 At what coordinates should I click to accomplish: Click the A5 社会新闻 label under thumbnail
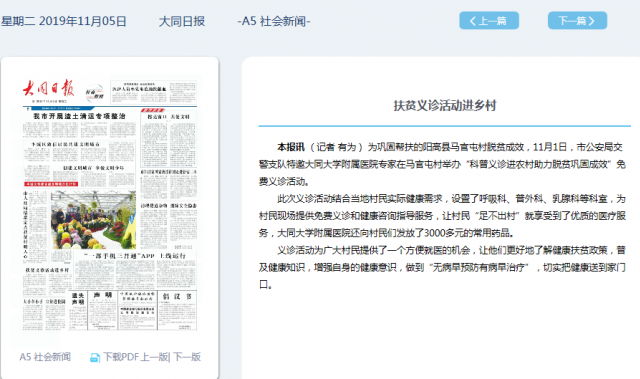click(45, 357)
